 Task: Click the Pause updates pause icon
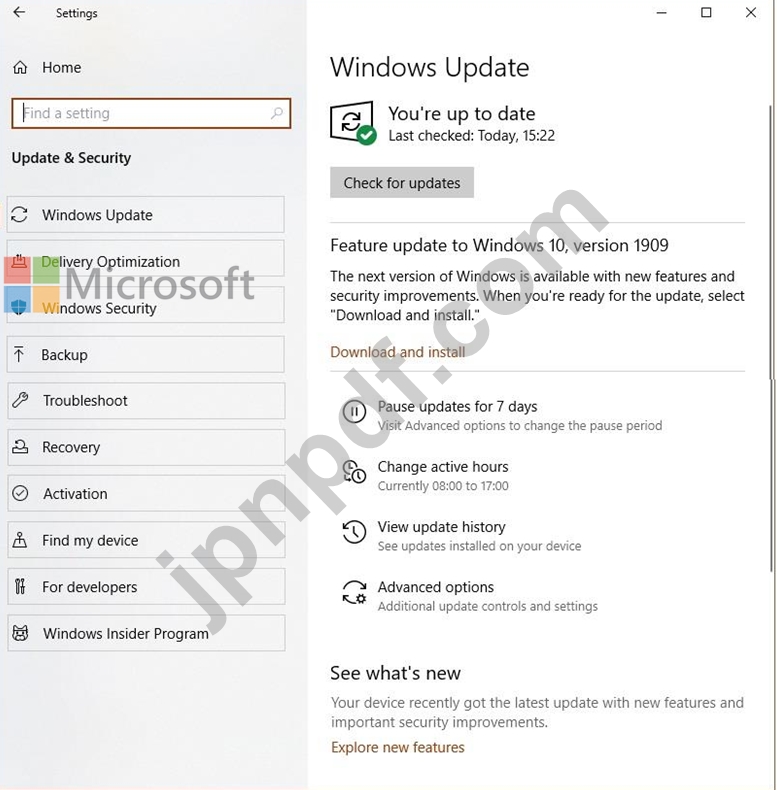[354, 412]
